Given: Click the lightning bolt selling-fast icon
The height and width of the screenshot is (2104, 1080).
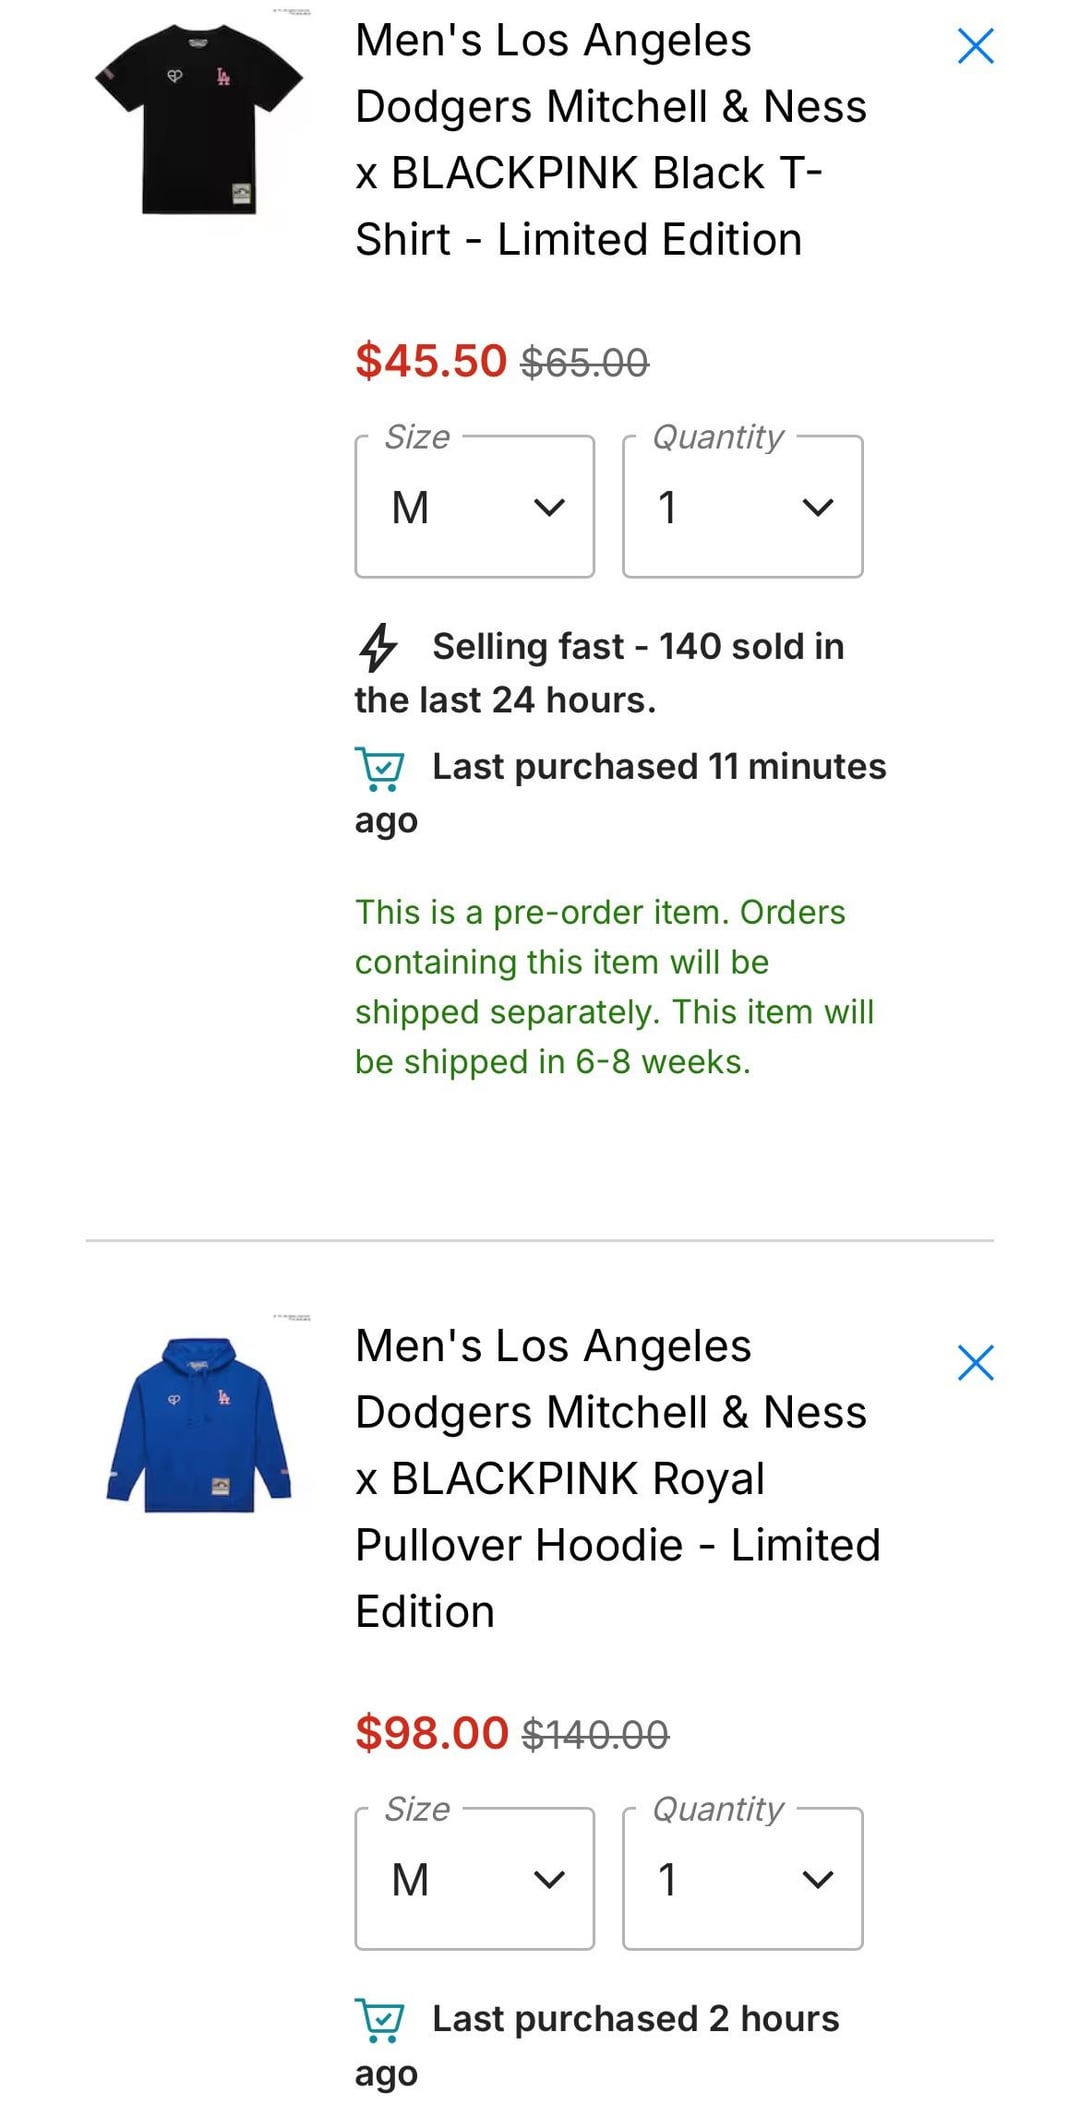Looking at the screenshot, I should pyautogui.click(x=378, y=647).
